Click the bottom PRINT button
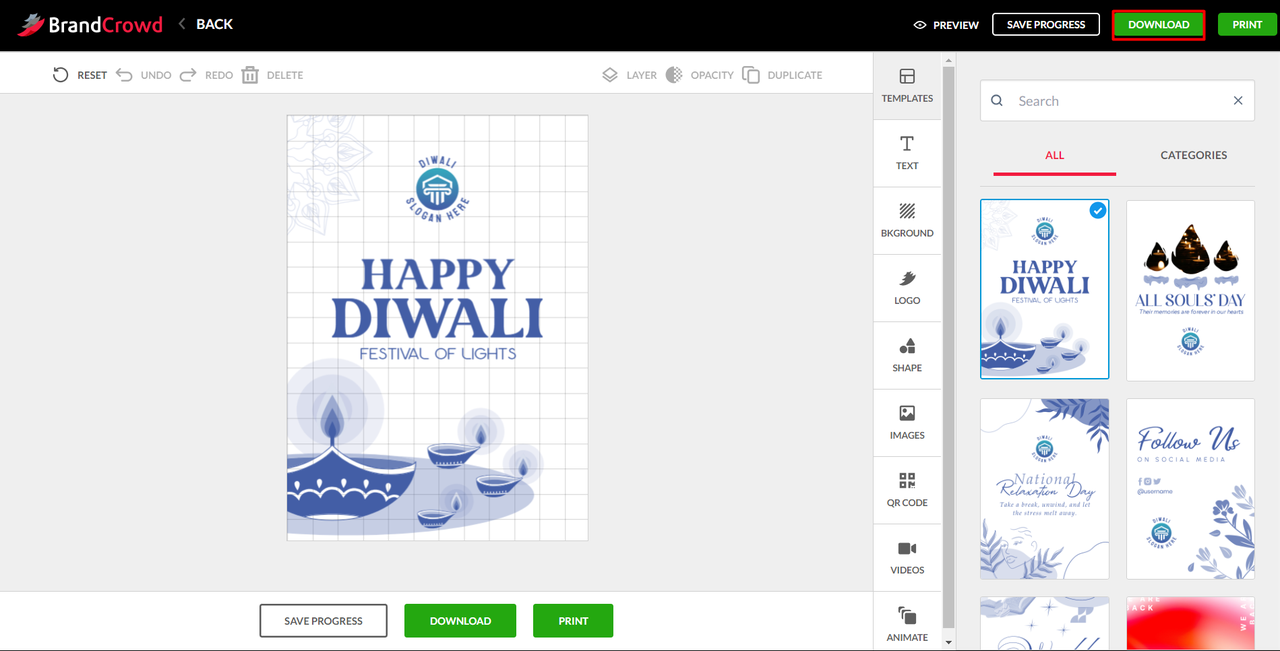 pos(573,621)
